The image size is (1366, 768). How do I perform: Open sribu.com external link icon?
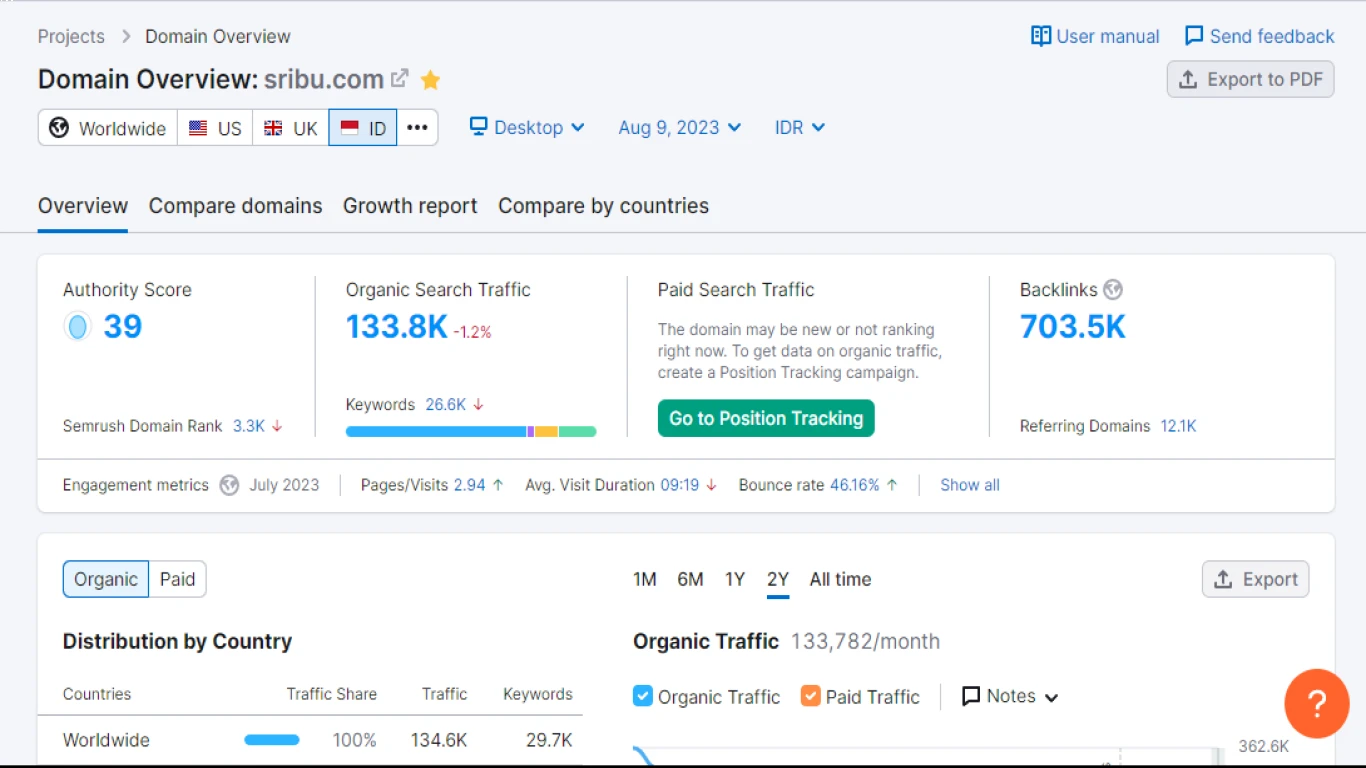click(400, 79)
